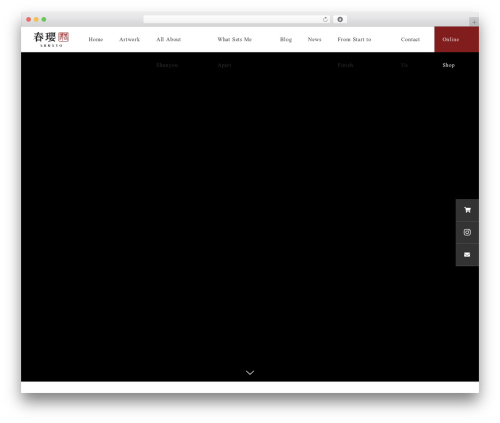Go to the Home menu item
Image resolution: width=500 pixels, height=423 pixels.
coord(96,39)
